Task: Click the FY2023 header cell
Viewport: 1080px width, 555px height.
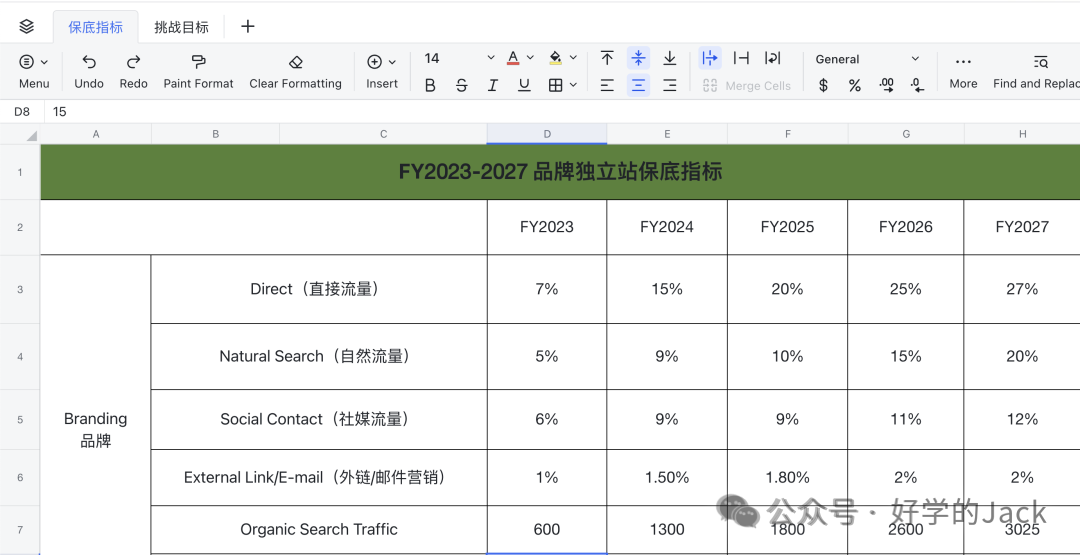Action: click(547, 227)
